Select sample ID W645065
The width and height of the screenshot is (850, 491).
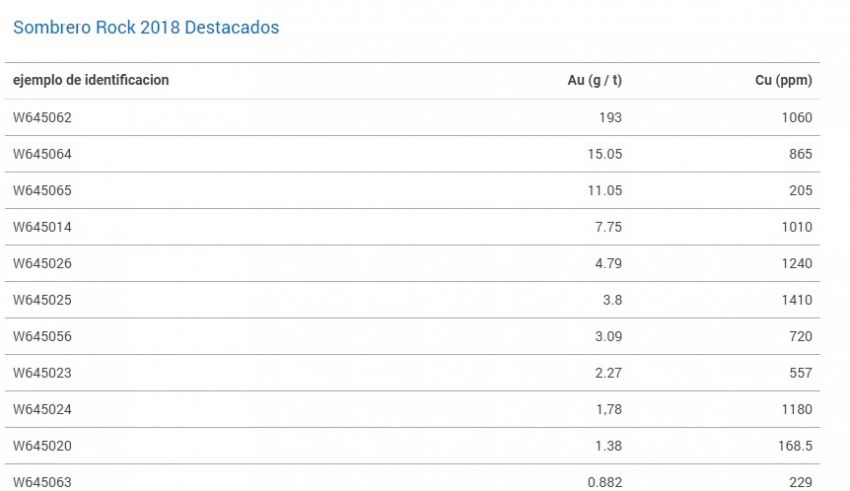tap(42, 190)
